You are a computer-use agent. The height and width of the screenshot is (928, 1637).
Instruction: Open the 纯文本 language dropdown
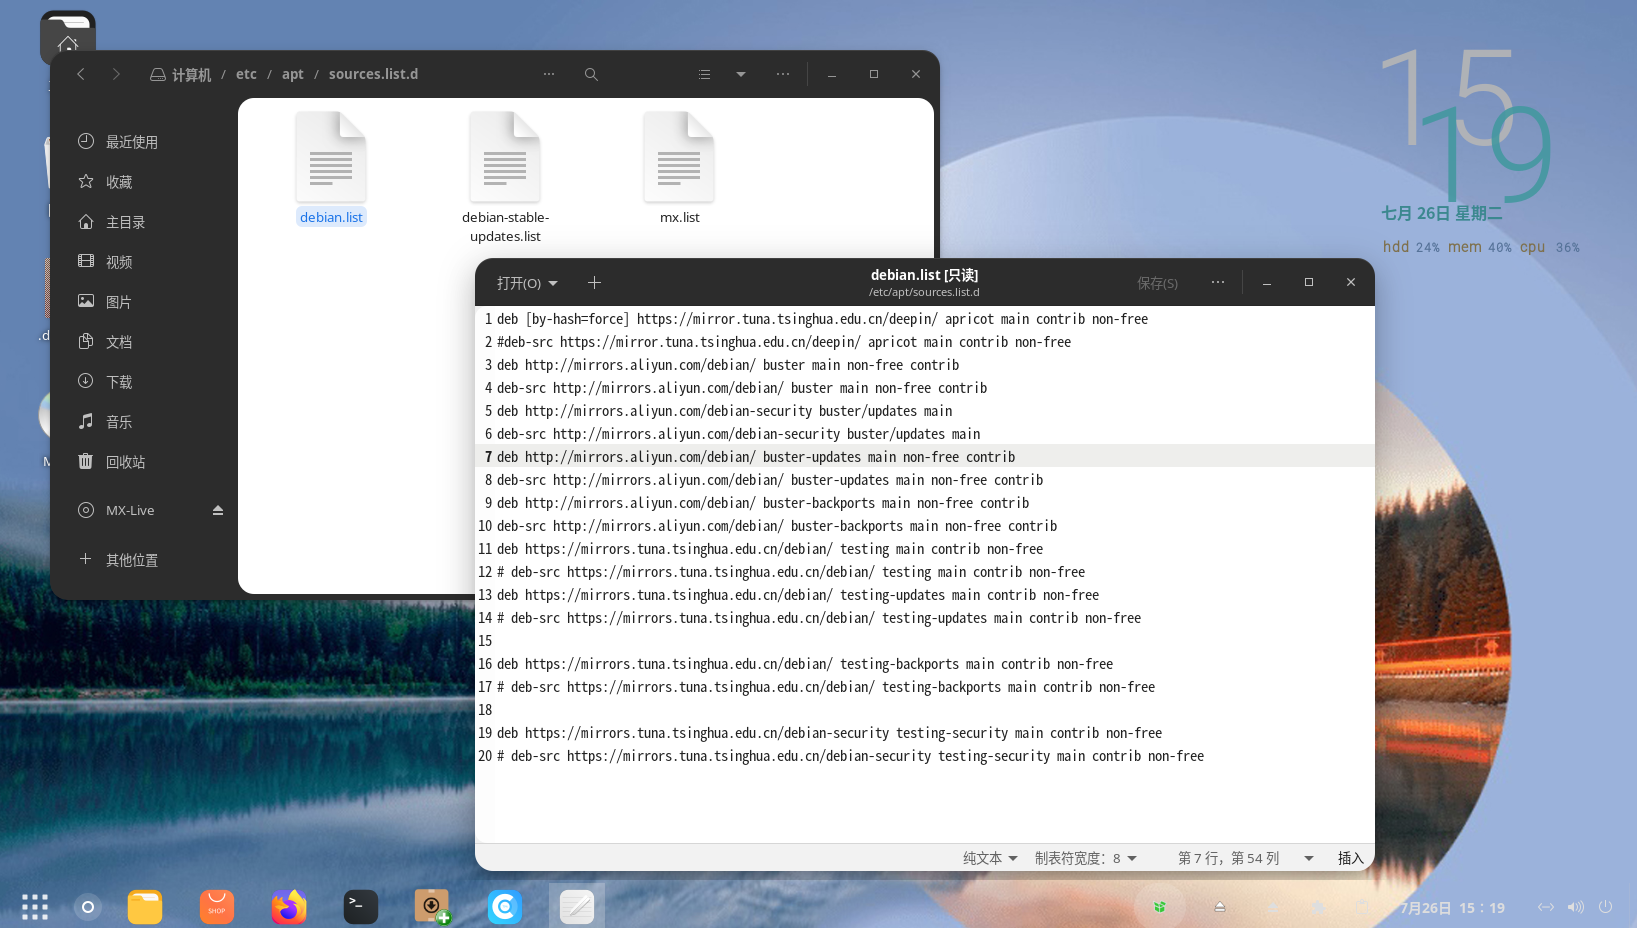989,858
